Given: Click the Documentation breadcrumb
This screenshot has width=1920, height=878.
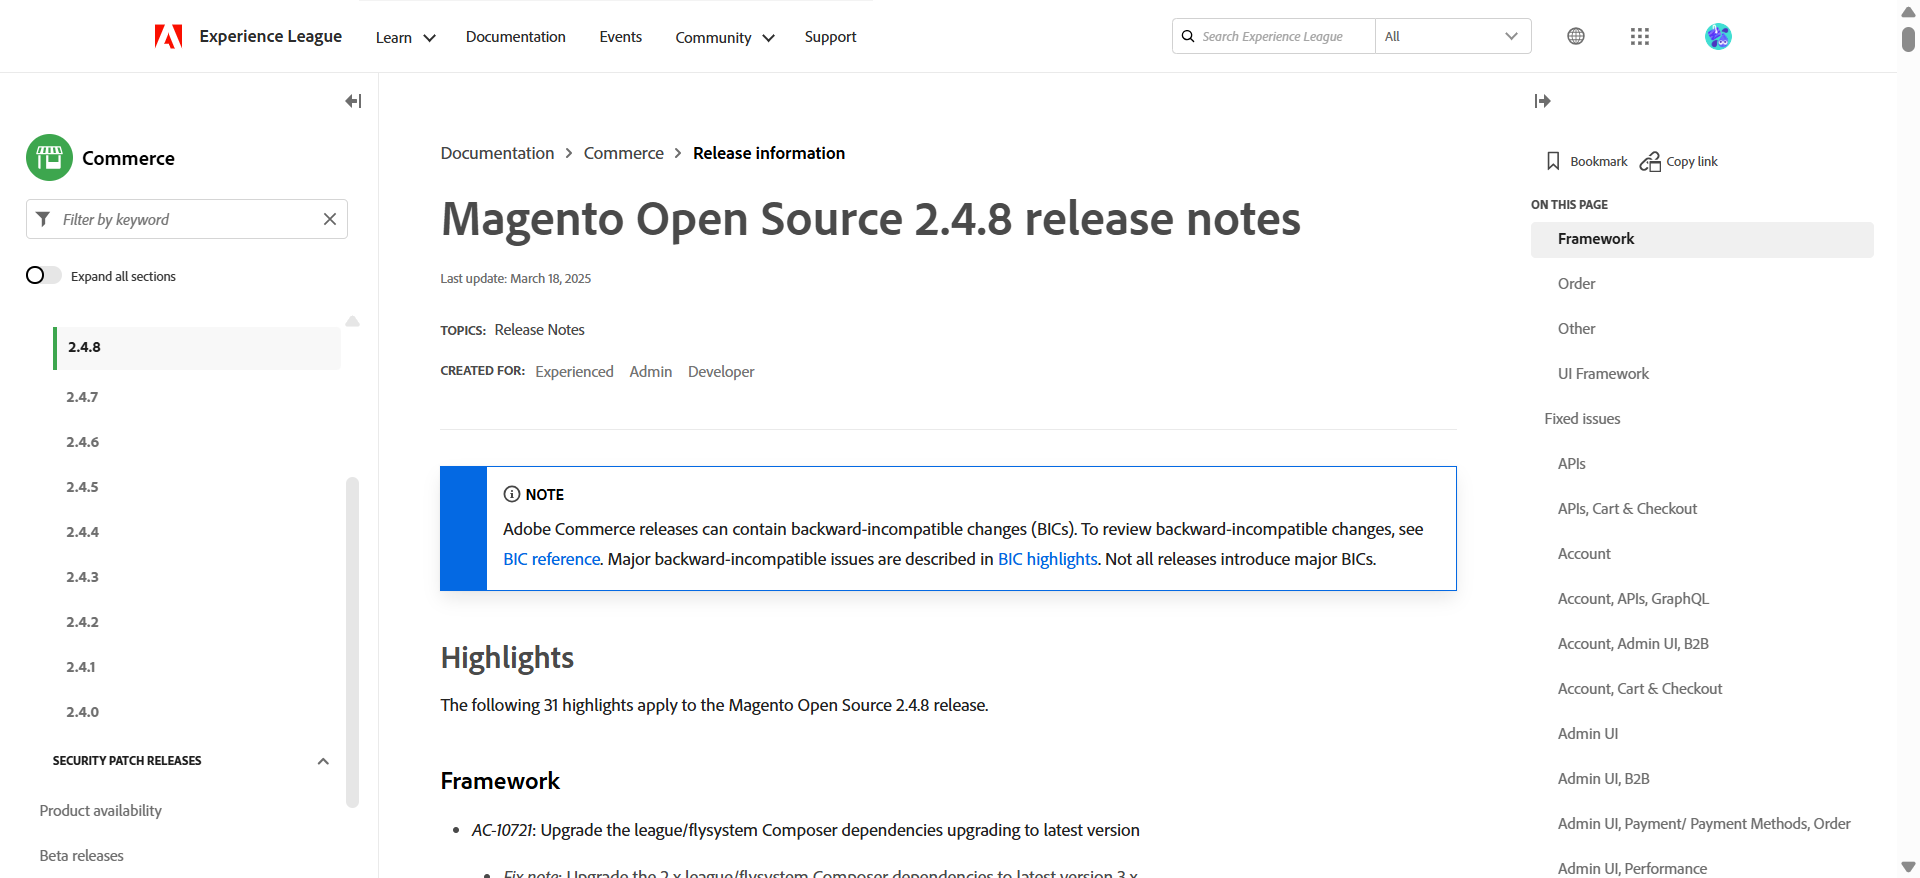Looking at the screenshot, I should tap(497, 153).
